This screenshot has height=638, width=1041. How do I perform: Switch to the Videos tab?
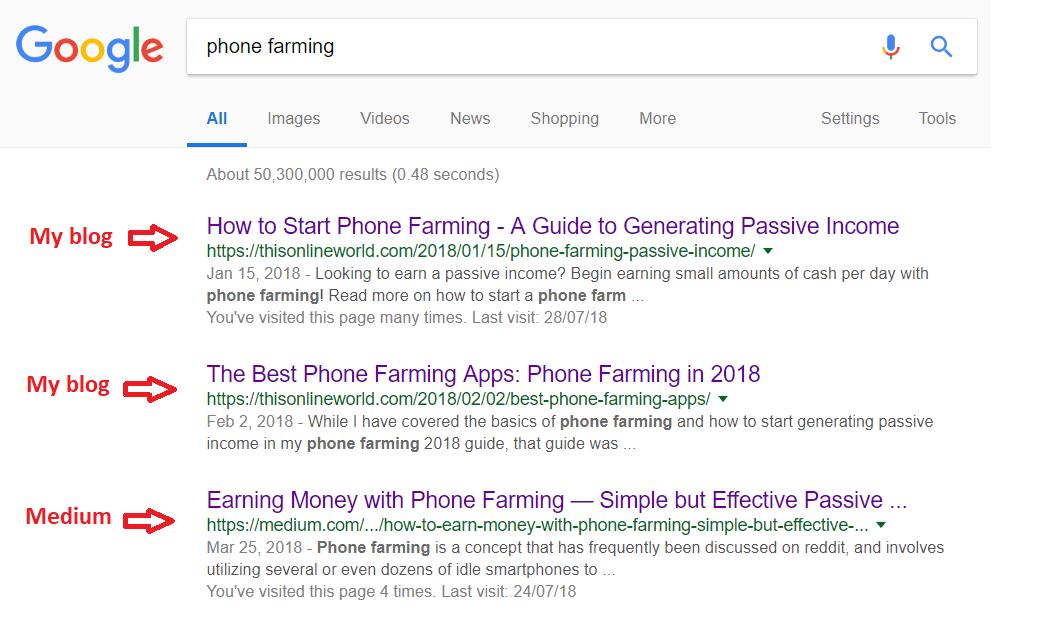385,118
